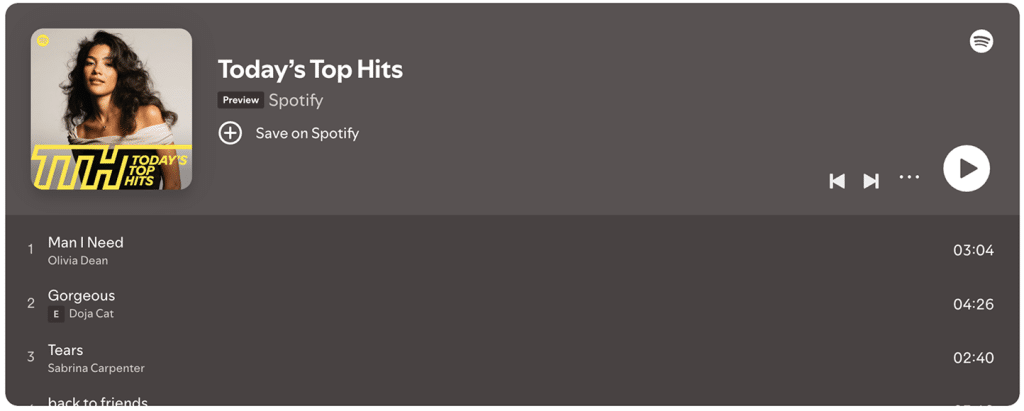This screenshot has width=1024, height=411.
Task: Click the explicit E badge on Gorgeous
Action: pyautogui.click(x=56, y=314)
